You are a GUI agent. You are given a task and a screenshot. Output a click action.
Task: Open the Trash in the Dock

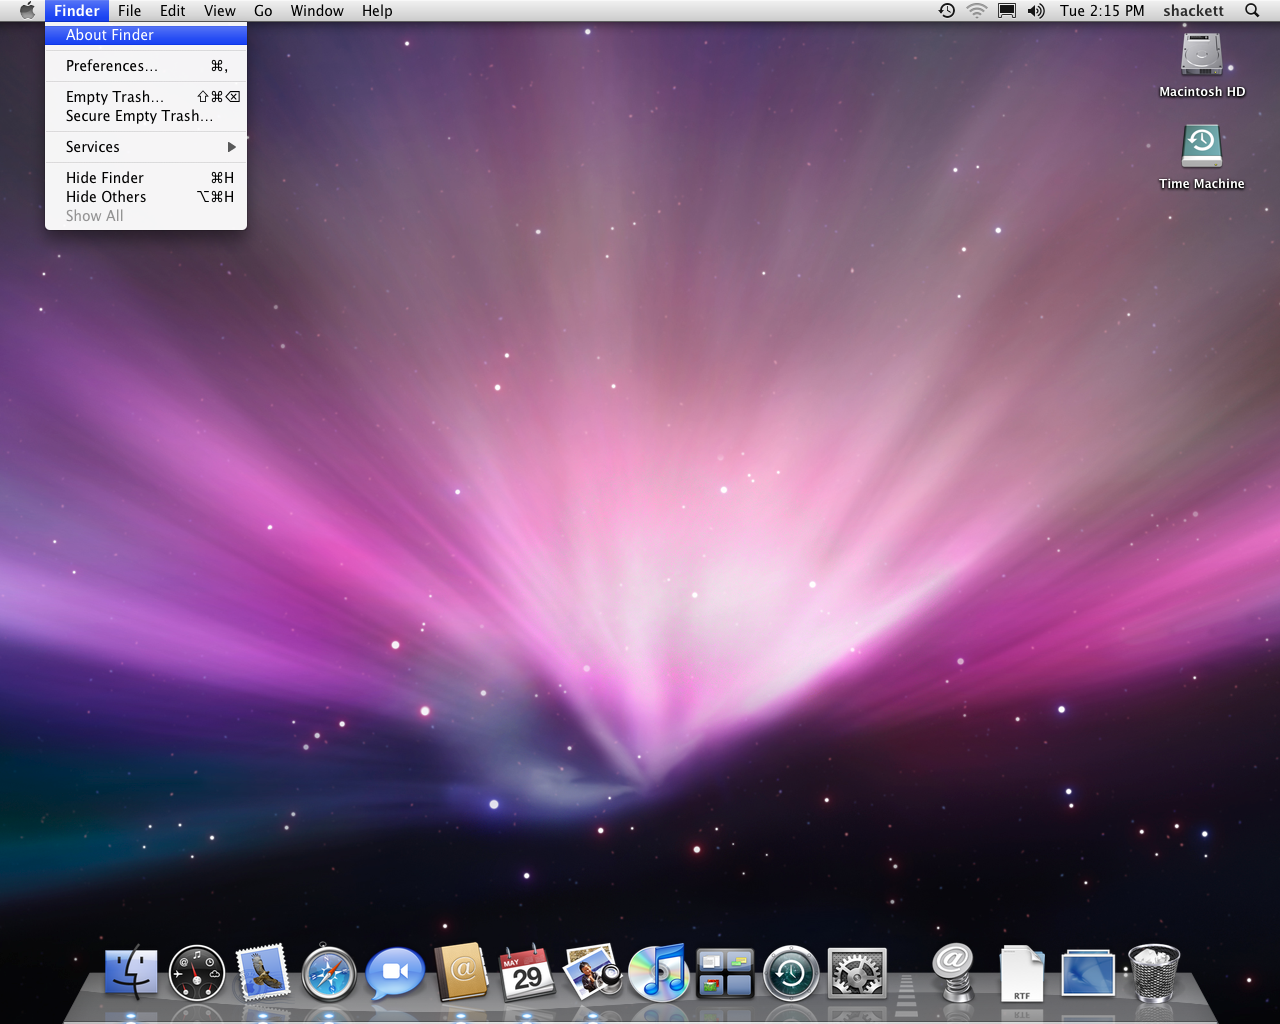click(1153, 973)
